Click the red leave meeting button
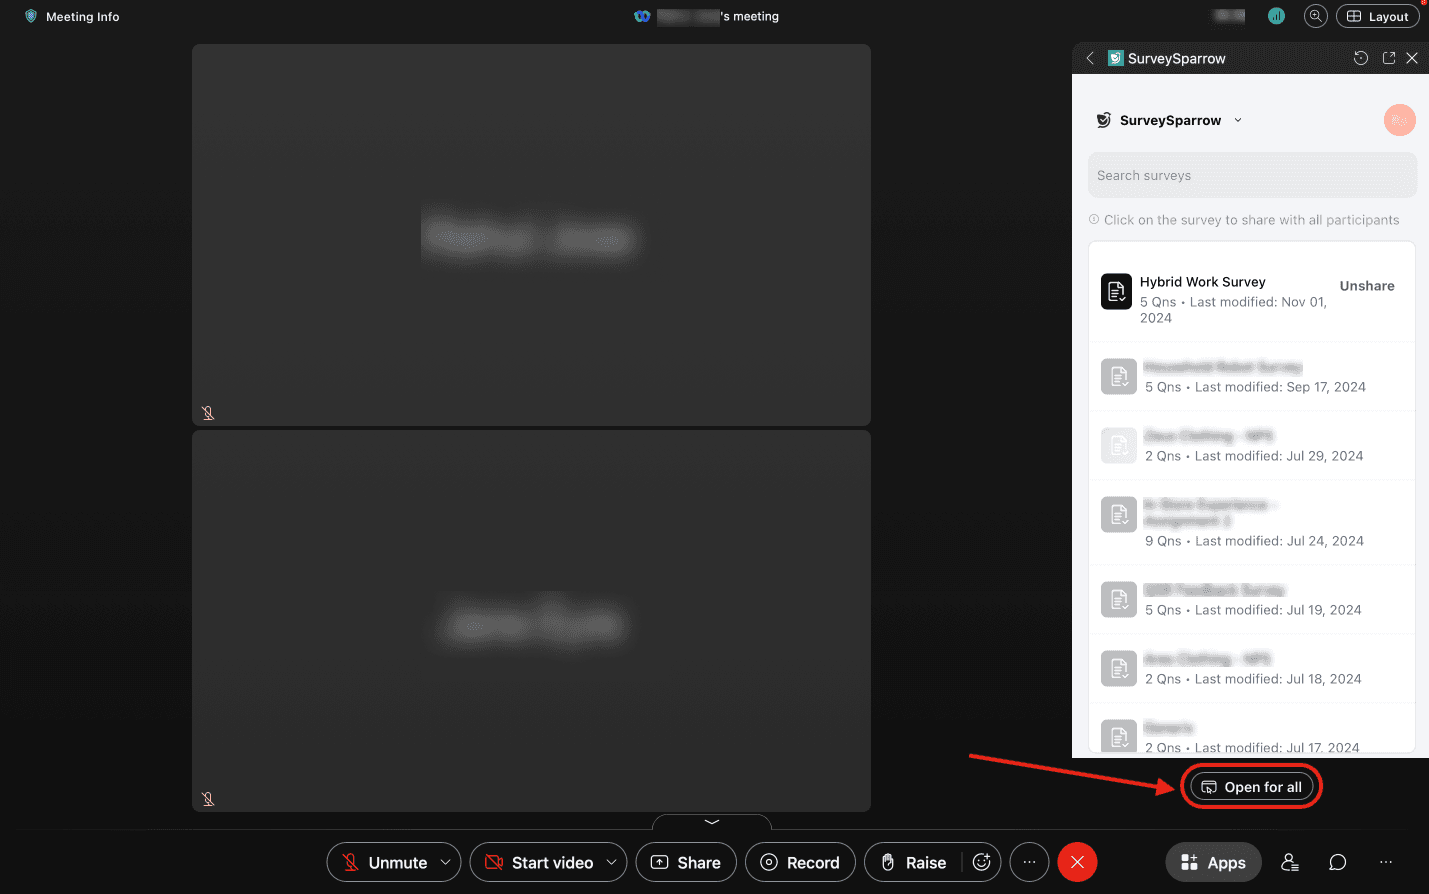Screen dimensions: 1429x894 (1077, 862)
